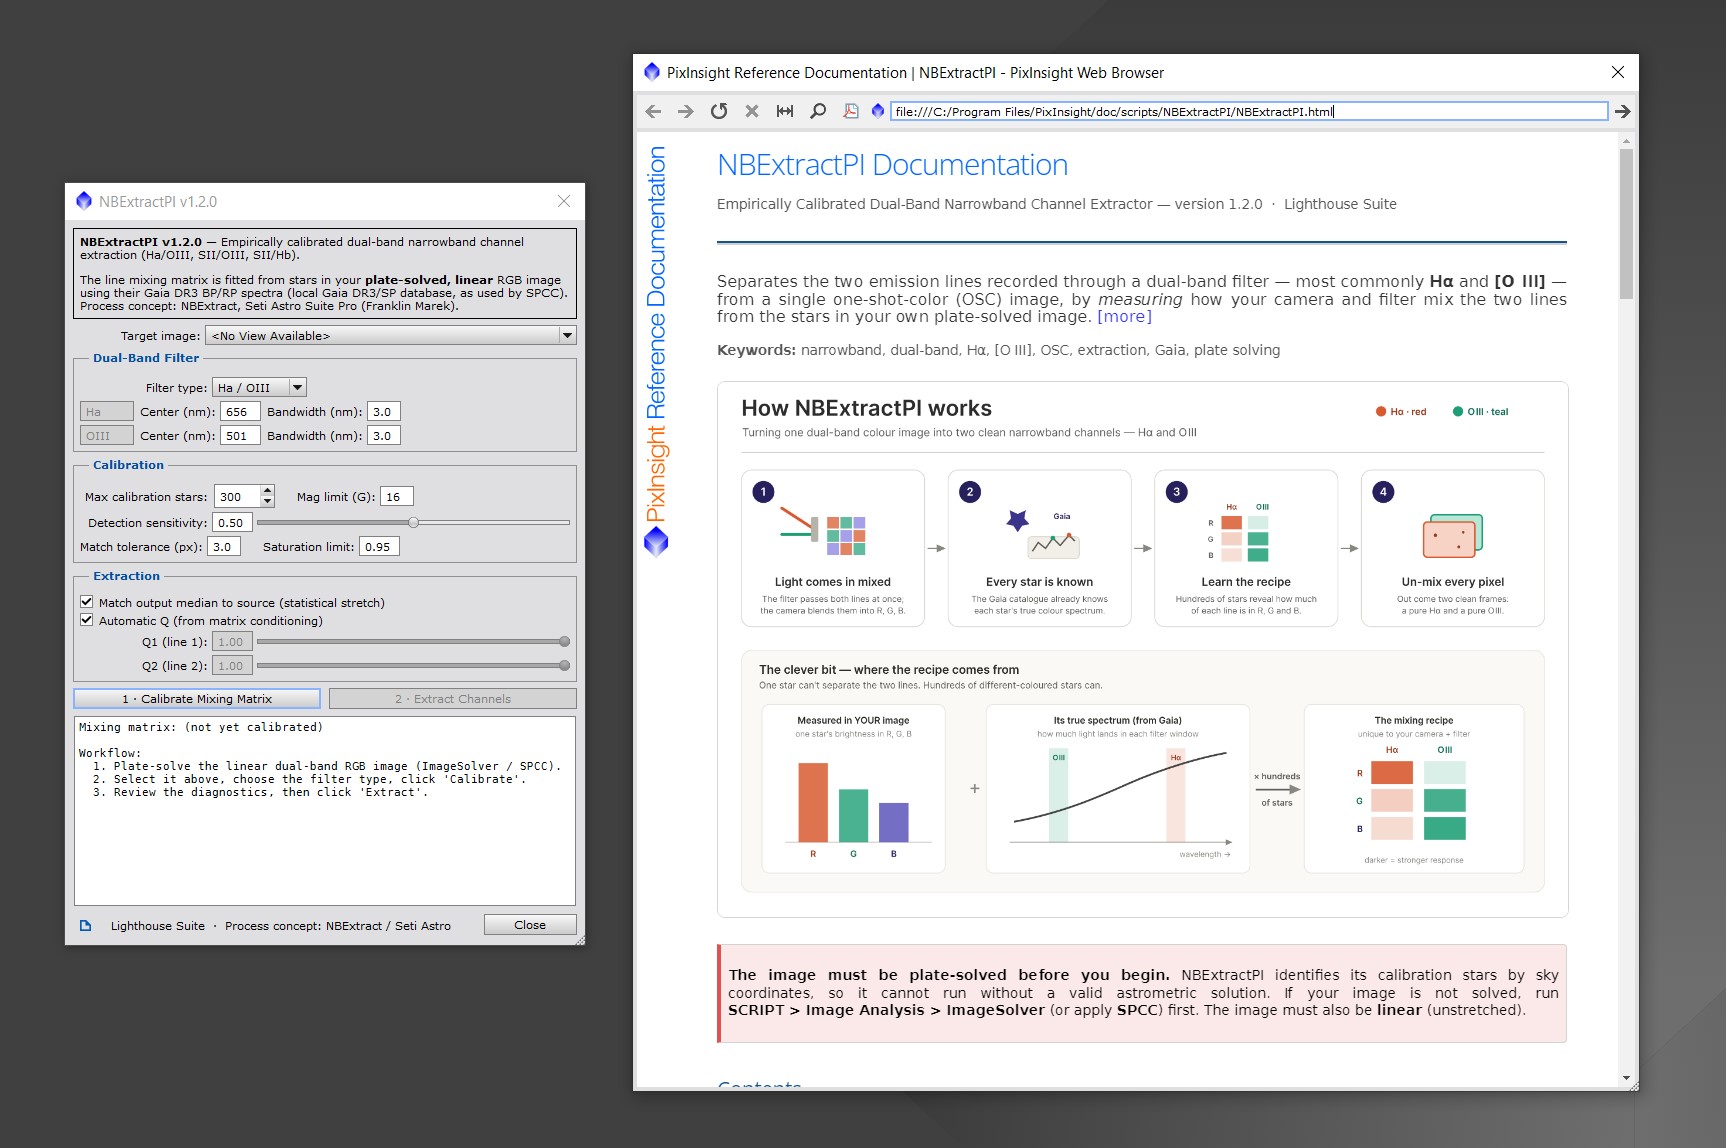
Task: Click the scrollbar up arrow in browser
Action: tap(1626, 141)
